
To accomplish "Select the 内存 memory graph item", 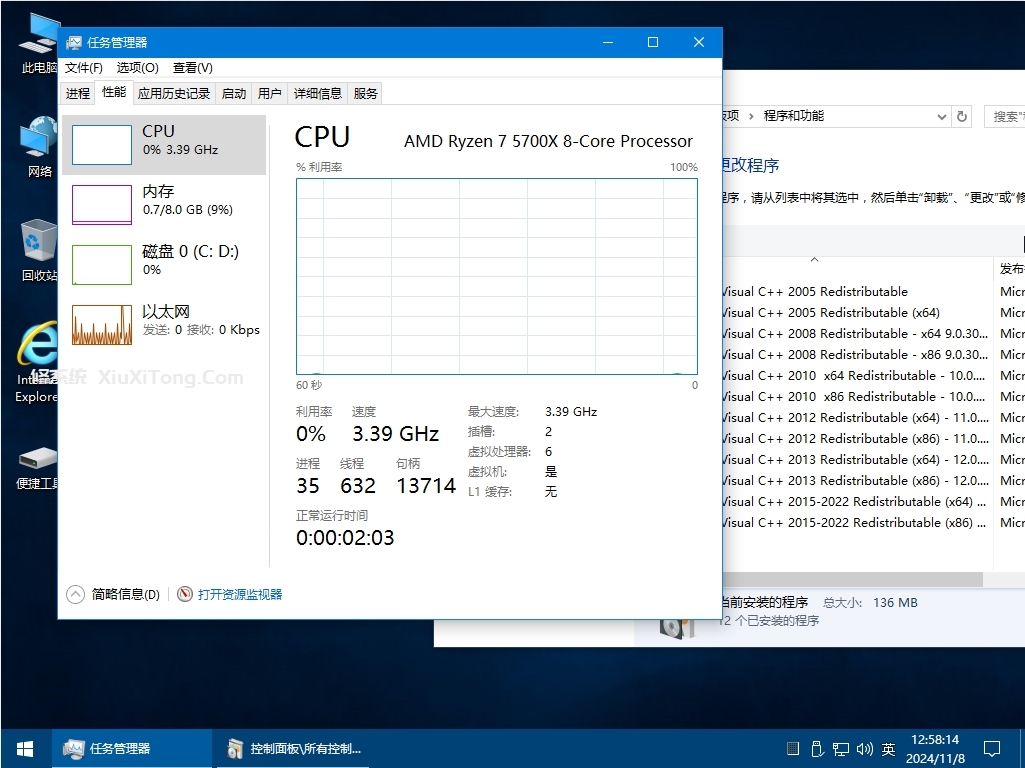I will [164, 205].
